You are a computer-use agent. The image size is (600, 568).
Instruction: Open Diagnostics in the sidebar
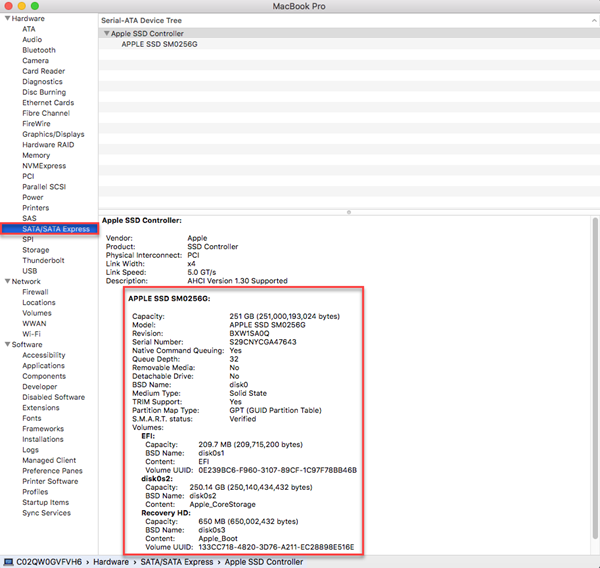point(42,82)
